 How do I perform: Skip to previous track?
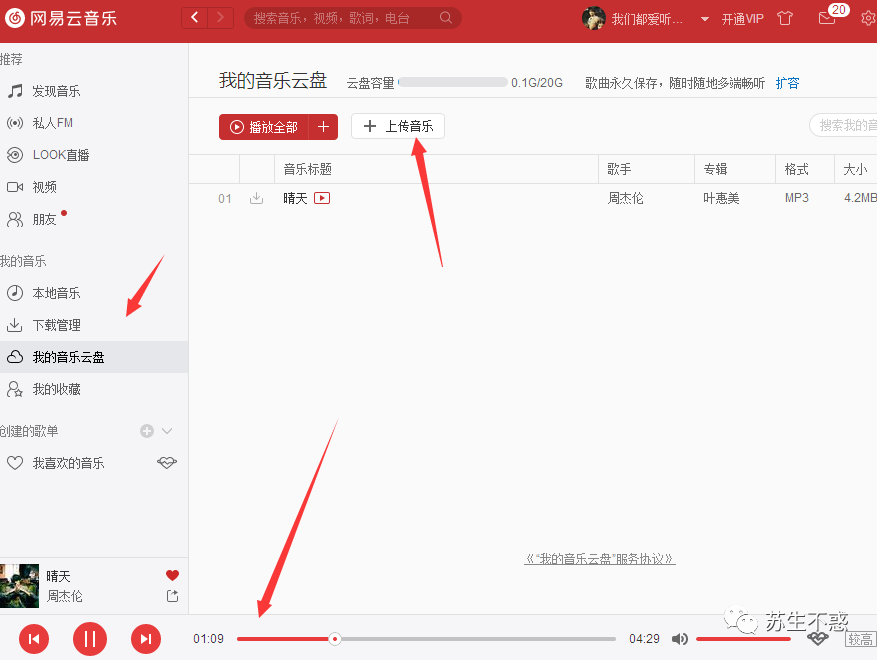[34, 639]
